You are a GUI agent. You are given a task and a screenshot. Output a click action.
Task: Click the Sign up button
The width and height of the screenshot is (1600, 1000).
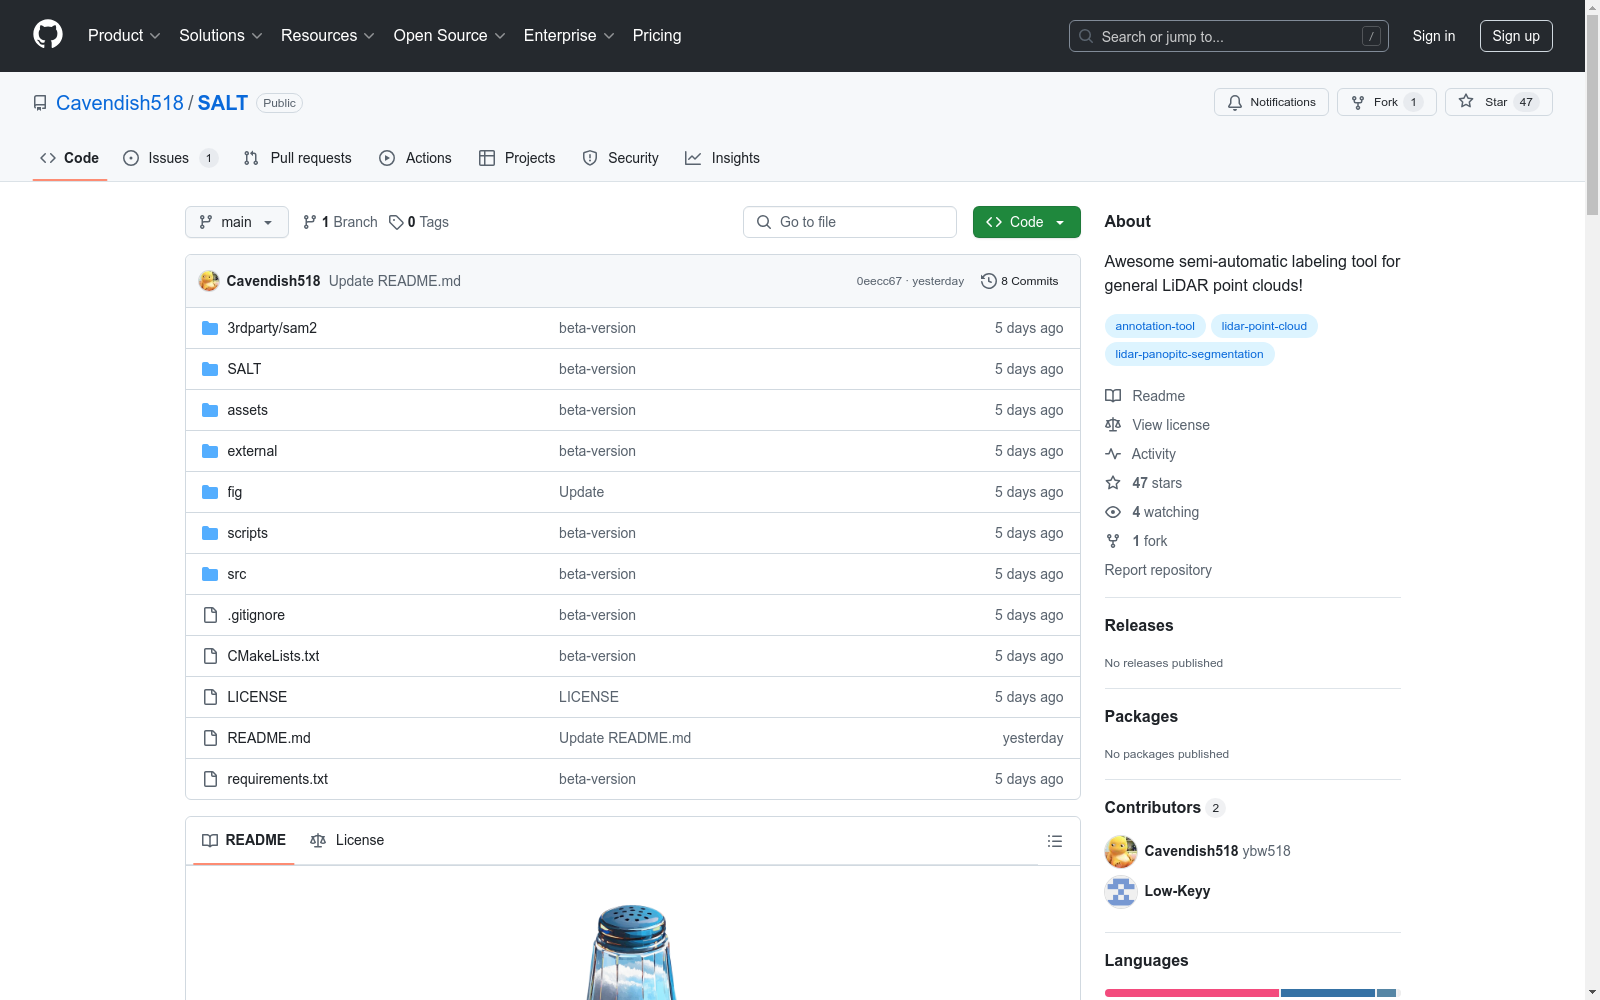pos(1516,36)
